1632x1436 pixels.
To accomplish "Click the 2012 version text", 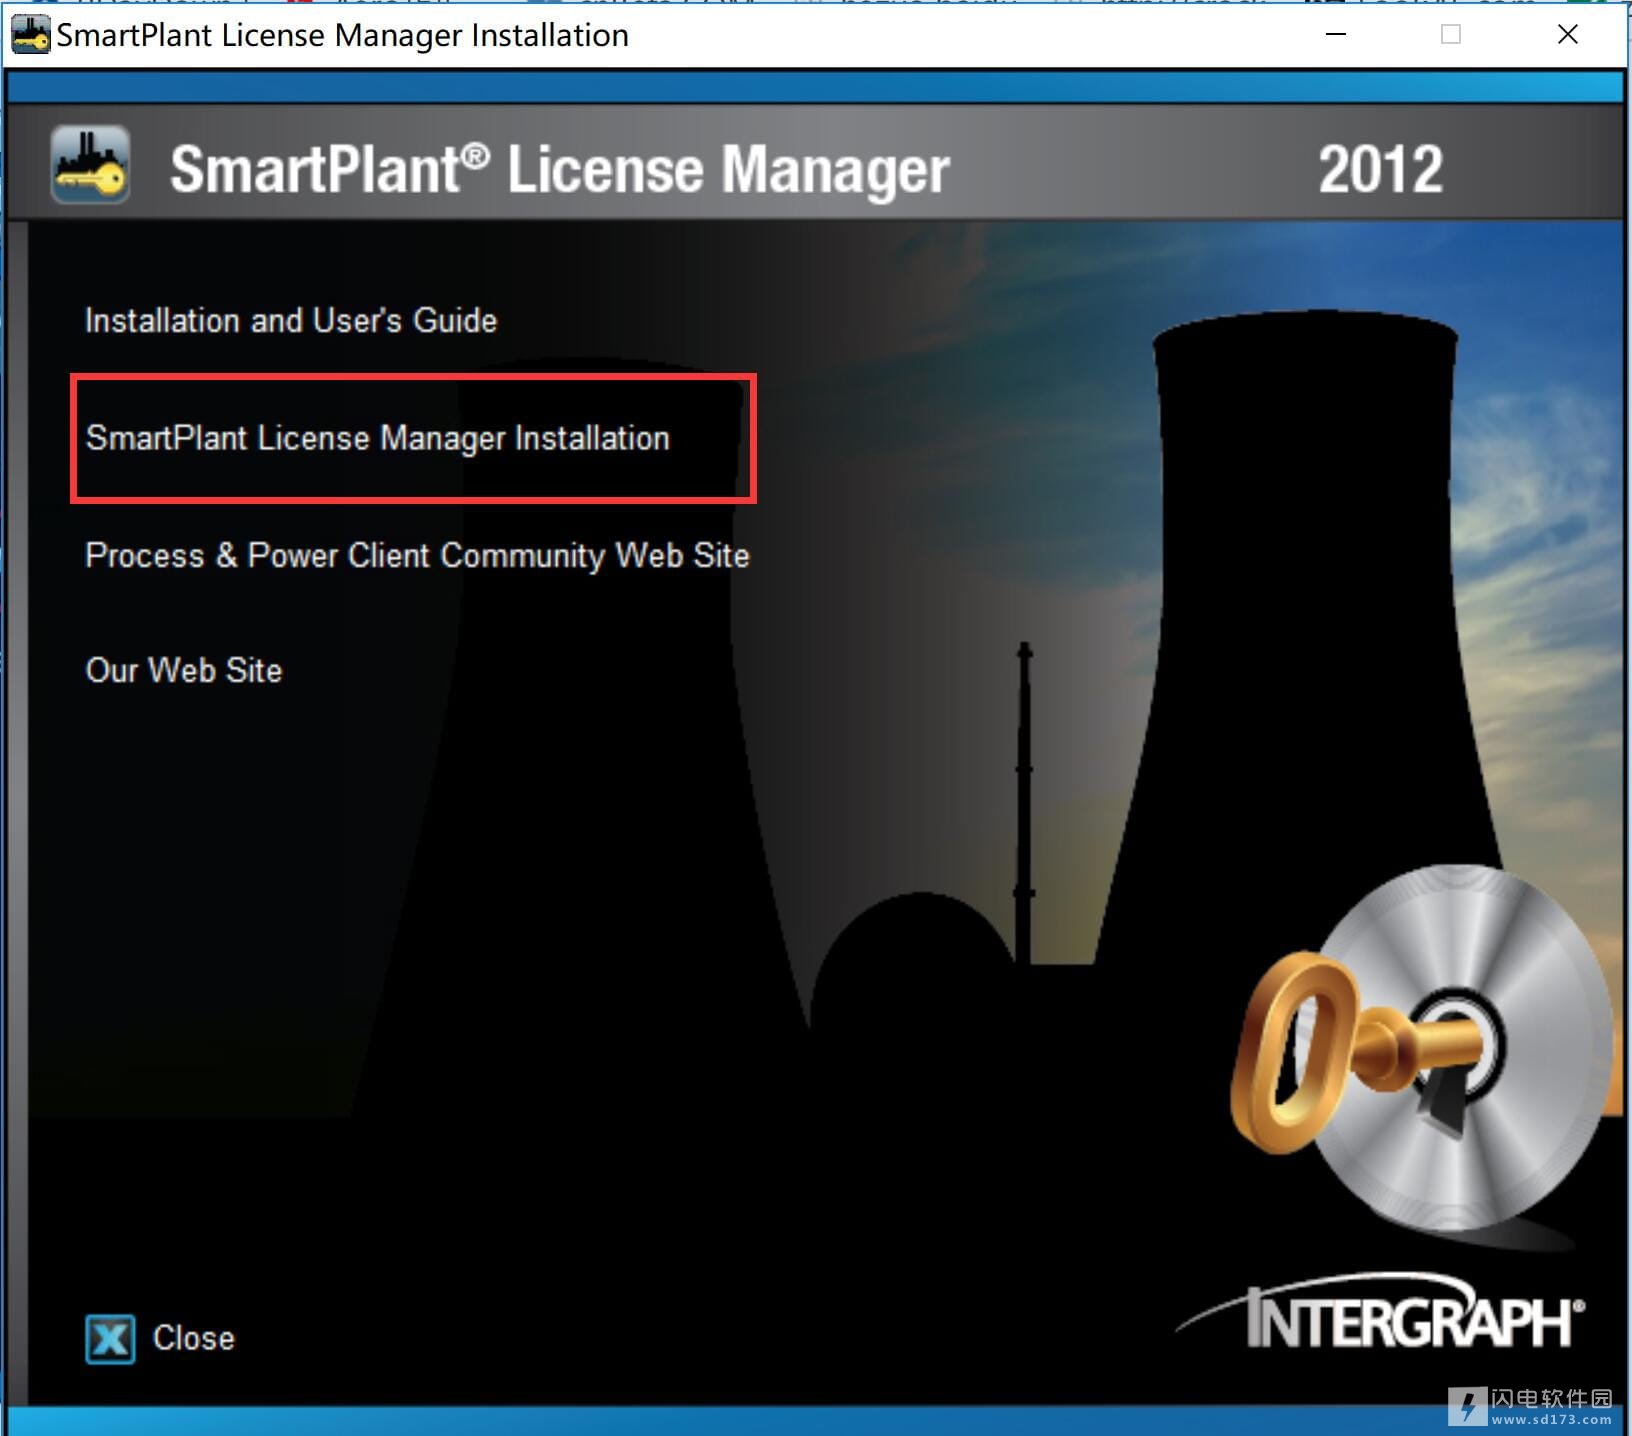I will pos(1381,169).
